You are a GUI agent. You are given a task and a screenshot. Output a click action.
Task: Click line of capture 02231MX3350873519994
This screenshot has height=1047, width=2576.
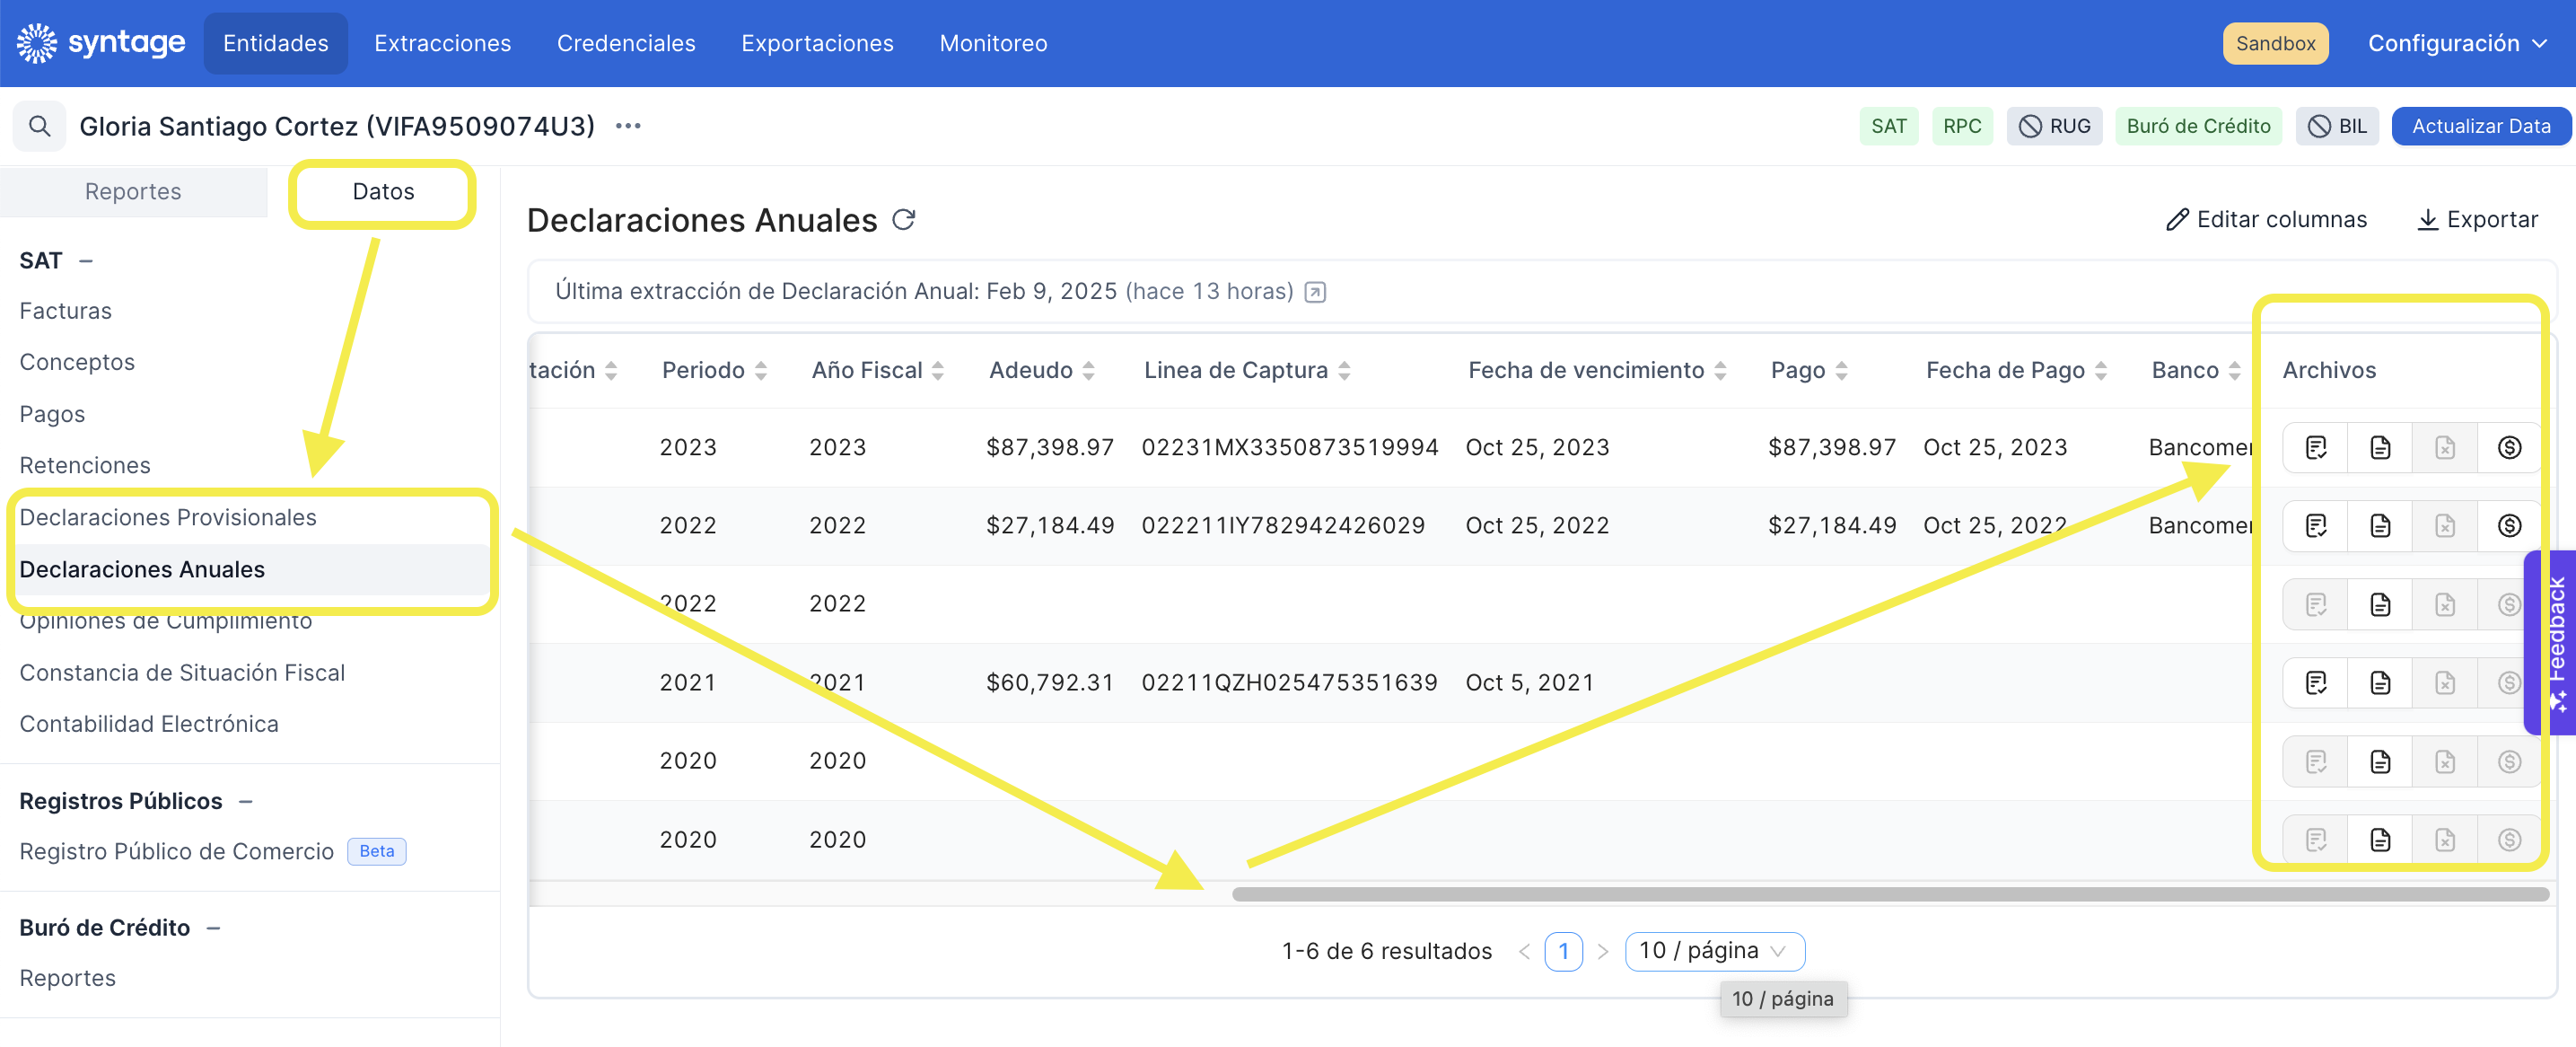click(x=1289, y=447)
